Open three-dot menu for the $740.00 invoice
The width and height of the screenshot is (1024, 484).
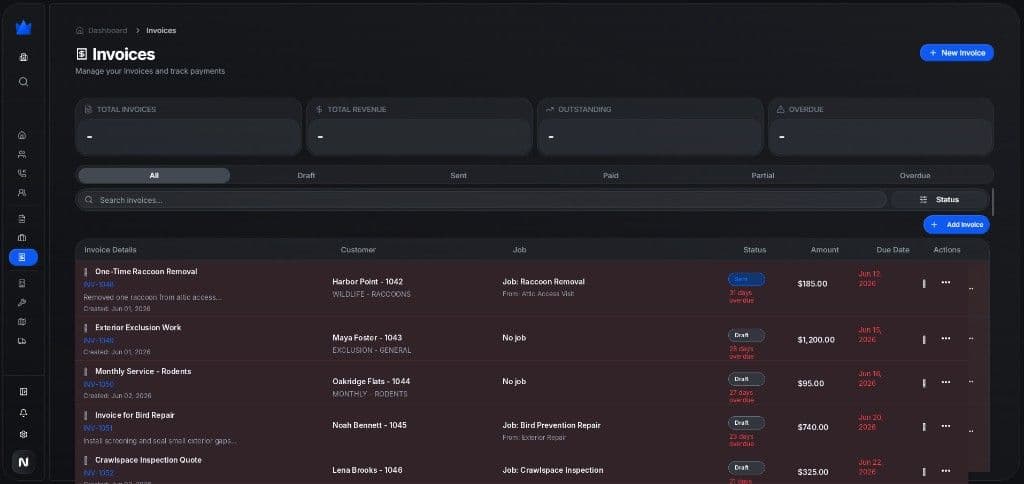click(946, 426)
